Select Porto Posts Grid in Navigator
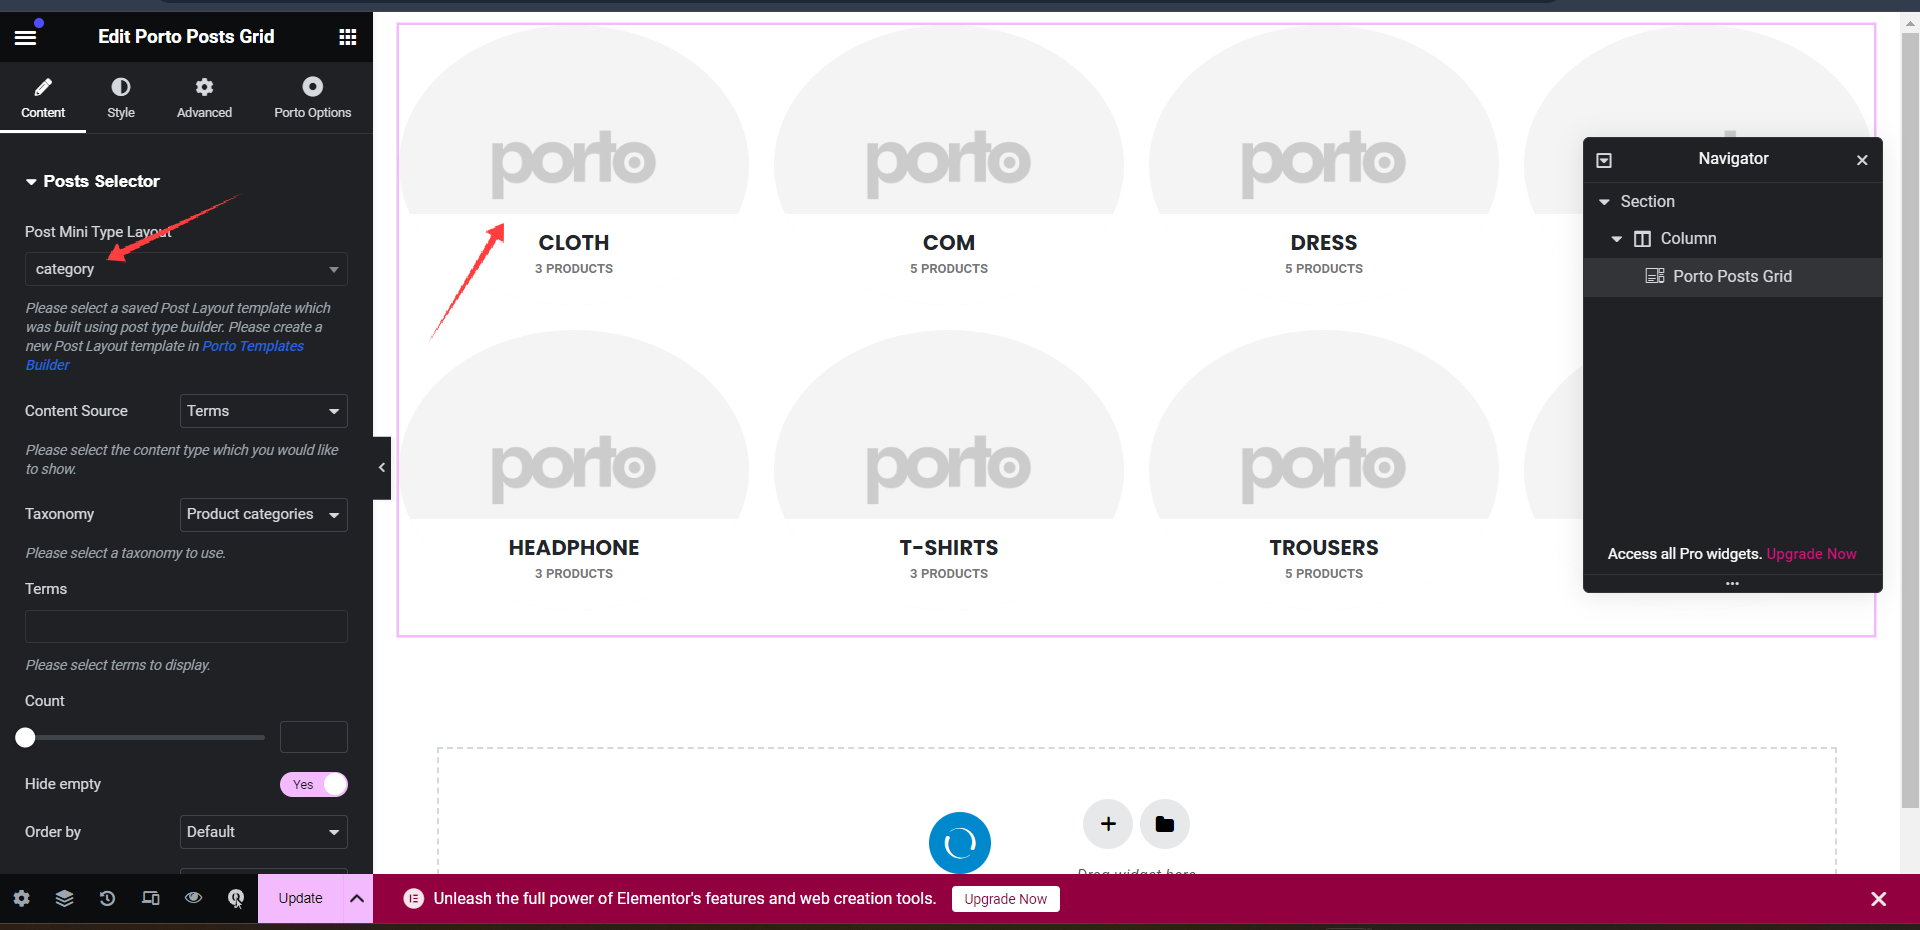The height and width of the screenshot is (930, 1920). (x=1733, y=277)
